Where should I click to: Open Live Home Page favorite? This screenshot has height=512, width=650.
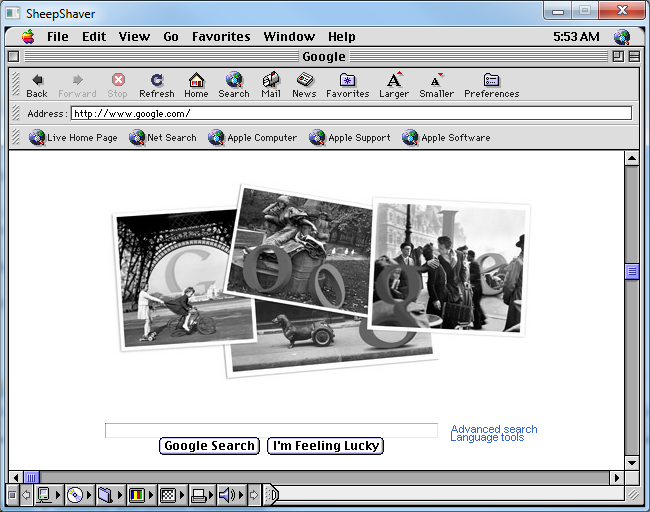click(x=73, y=138)
